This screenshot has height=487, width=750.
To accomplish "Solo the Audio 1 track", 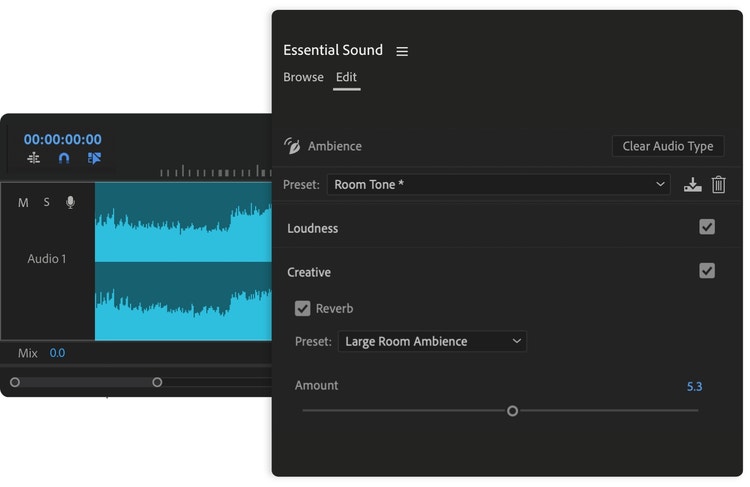I will pyautogui.click(x=46, y=203).
